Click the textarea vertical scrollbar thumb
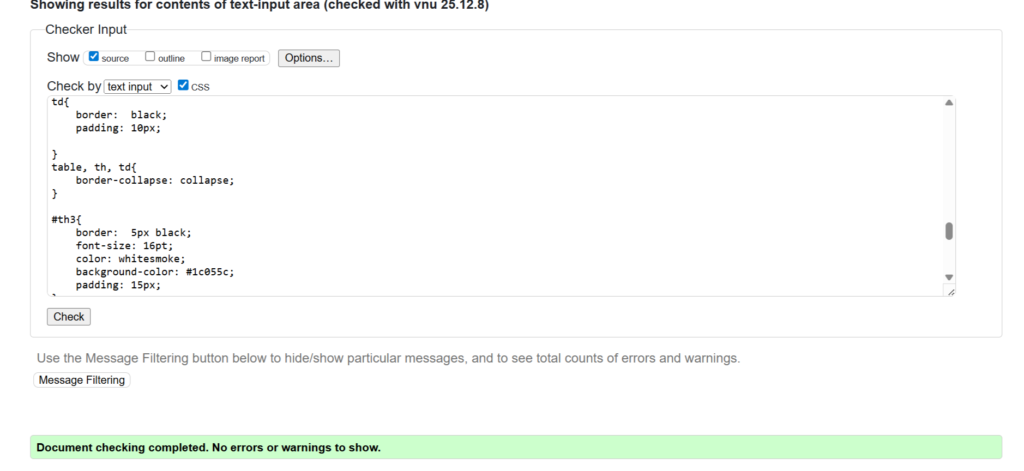 click(x=949, y=231)
